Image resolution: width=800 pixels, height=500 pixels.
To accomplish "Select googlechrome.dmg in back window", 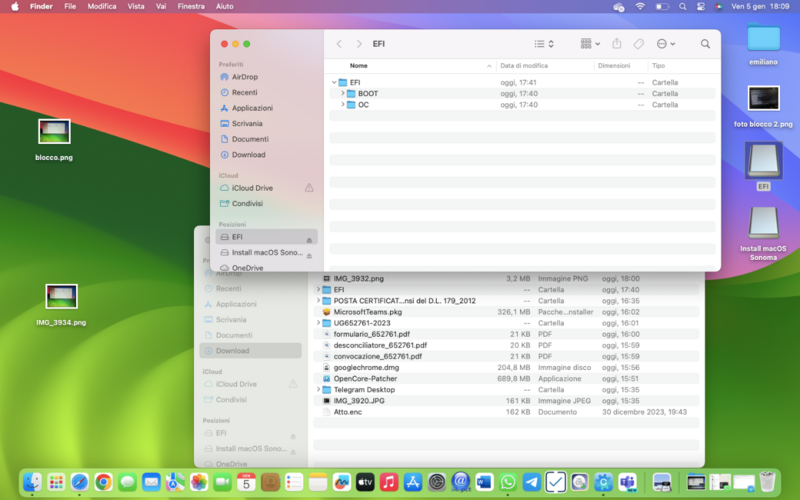I will pos(506,367).
